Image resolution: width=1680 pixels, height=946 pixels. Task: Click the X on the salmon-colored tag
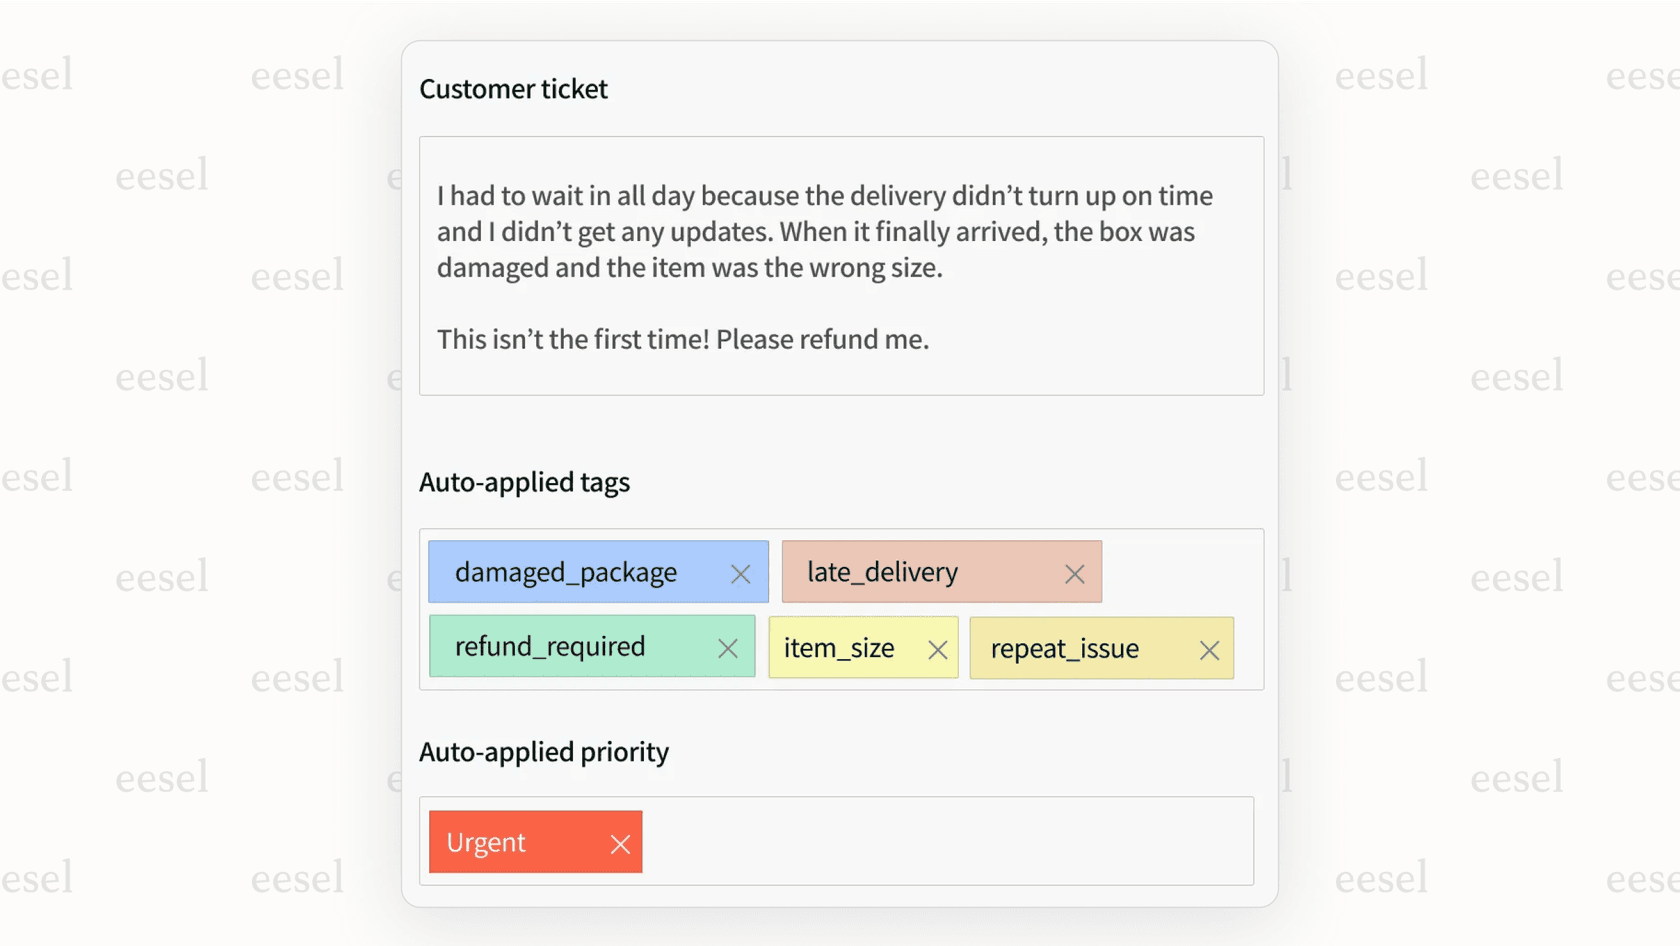click(1074, 574)
